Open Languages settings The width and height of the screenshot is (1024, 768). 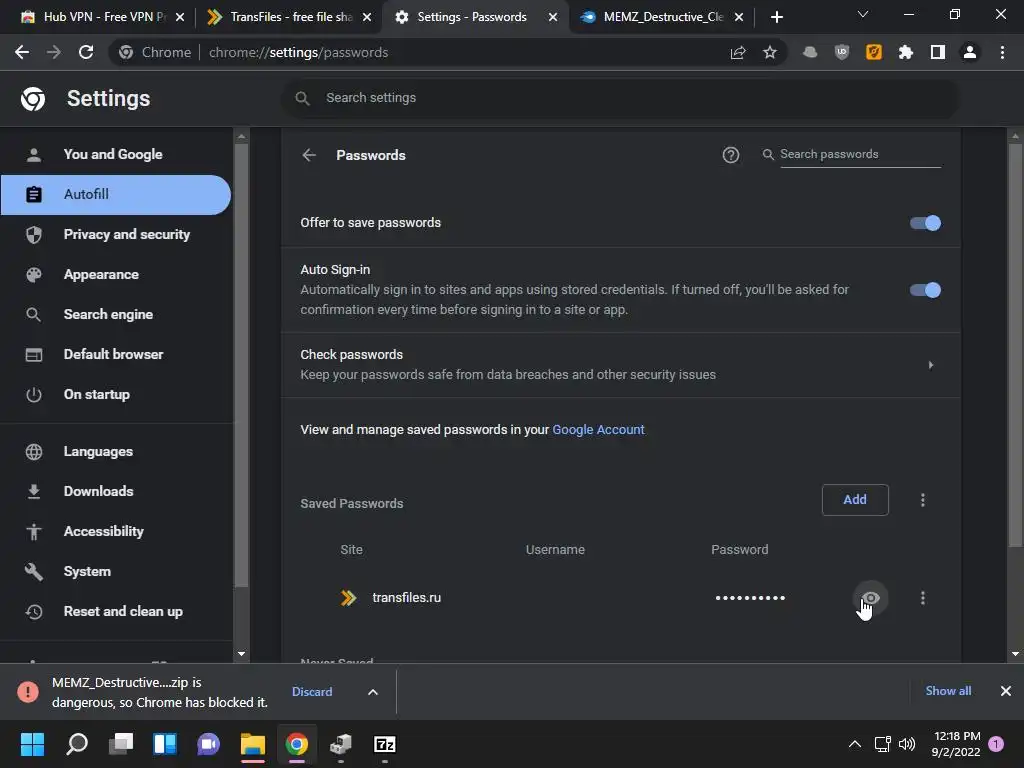click(116, 451)
